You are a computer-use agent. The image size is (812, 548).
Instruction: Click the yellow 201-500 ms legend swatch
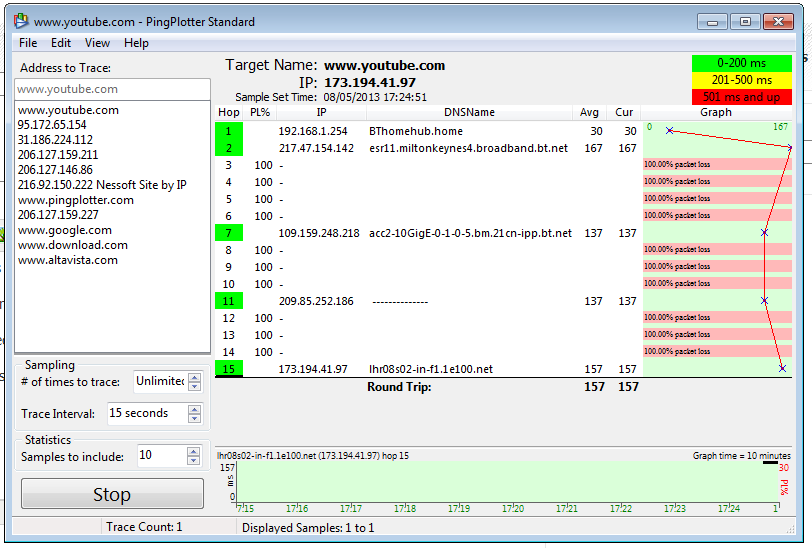(742, 80)
